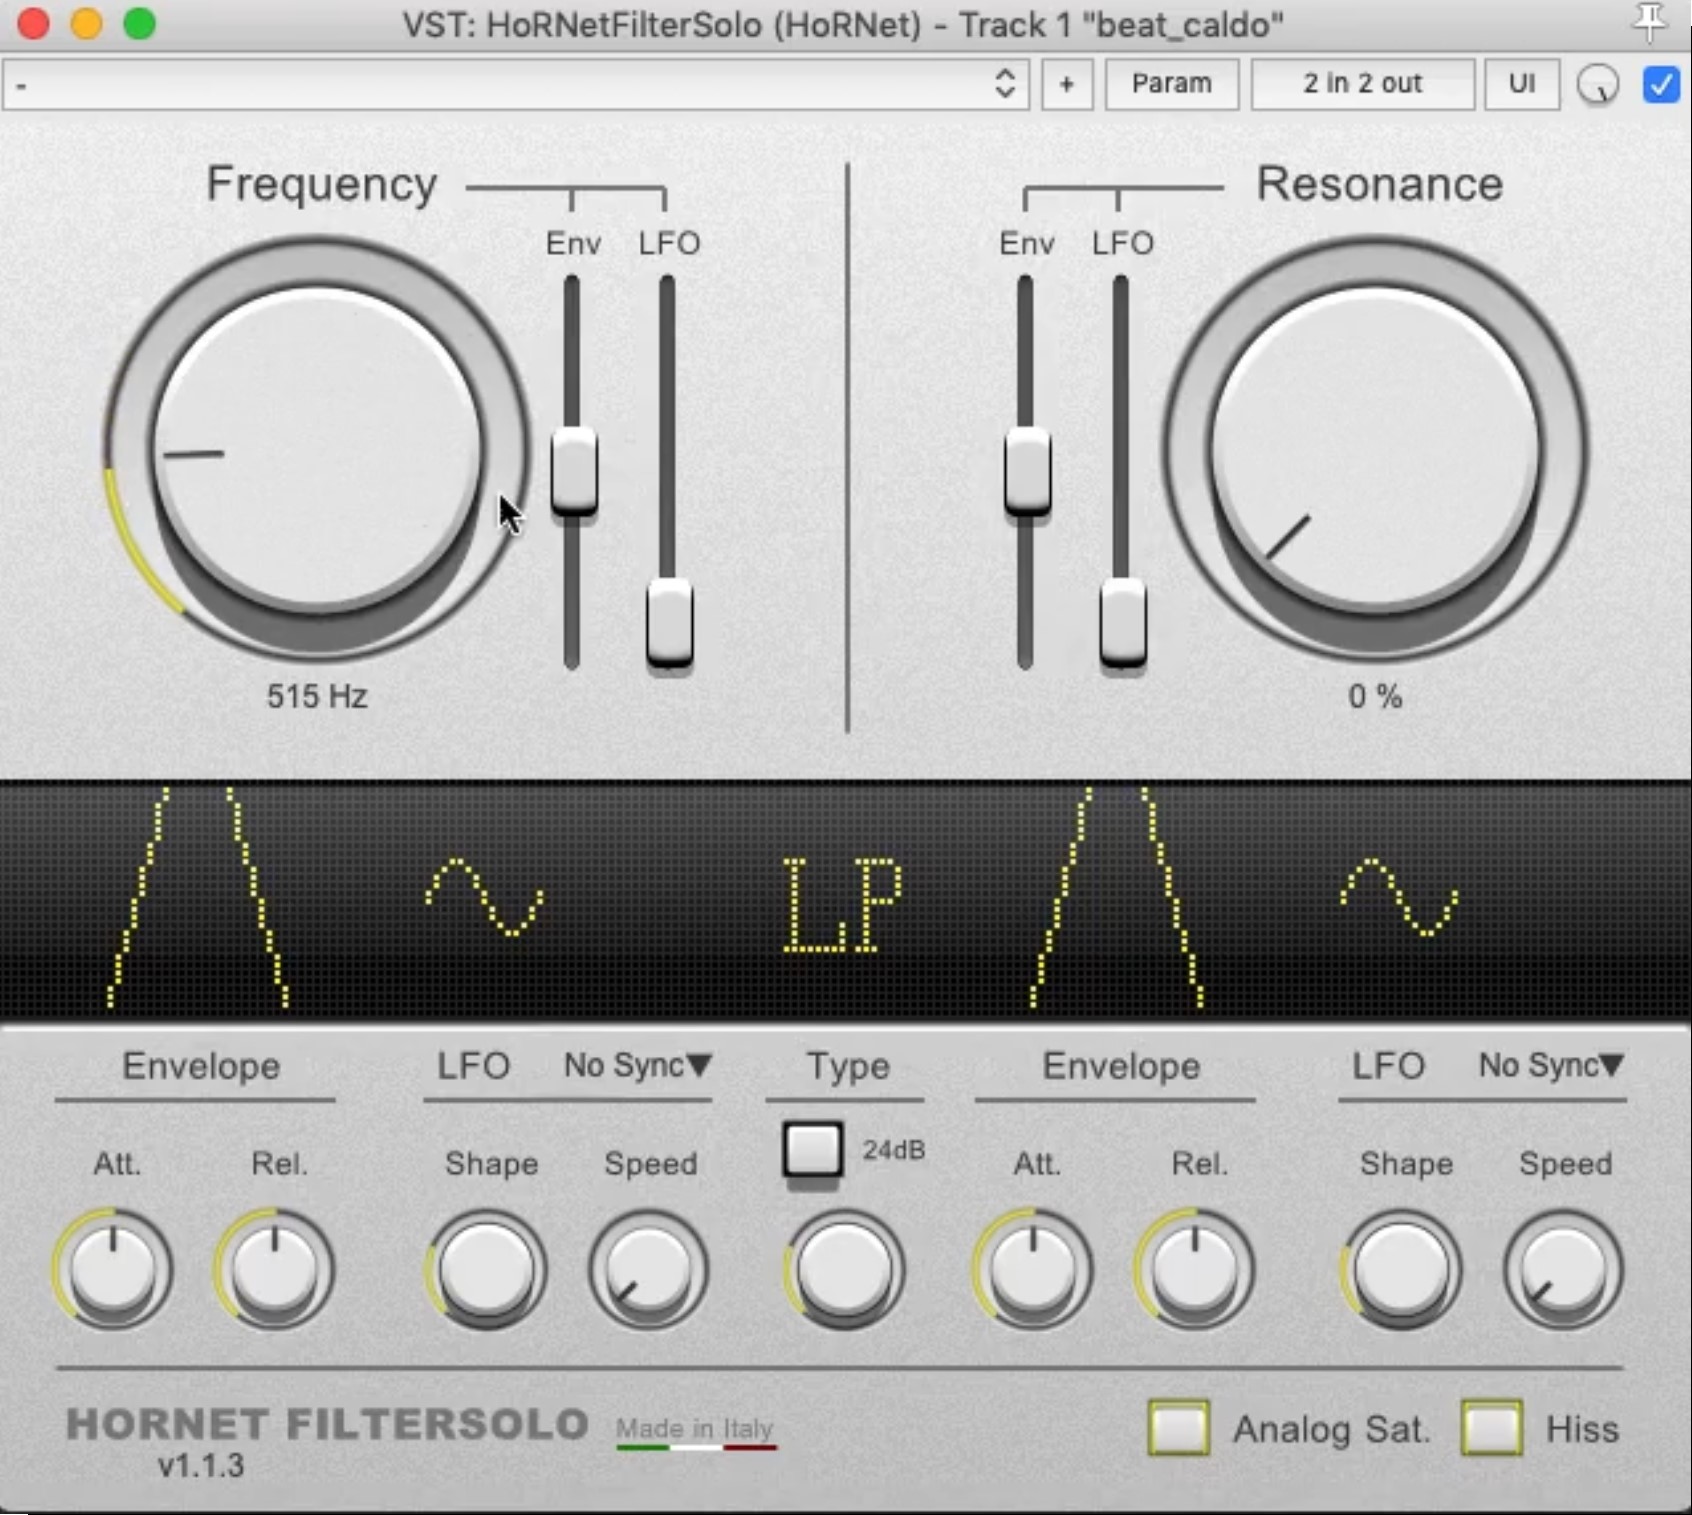Screen dimensions: 1692x1515
Task: Click the Resonance LFO Shape knob
Action: point(1402,1269)
